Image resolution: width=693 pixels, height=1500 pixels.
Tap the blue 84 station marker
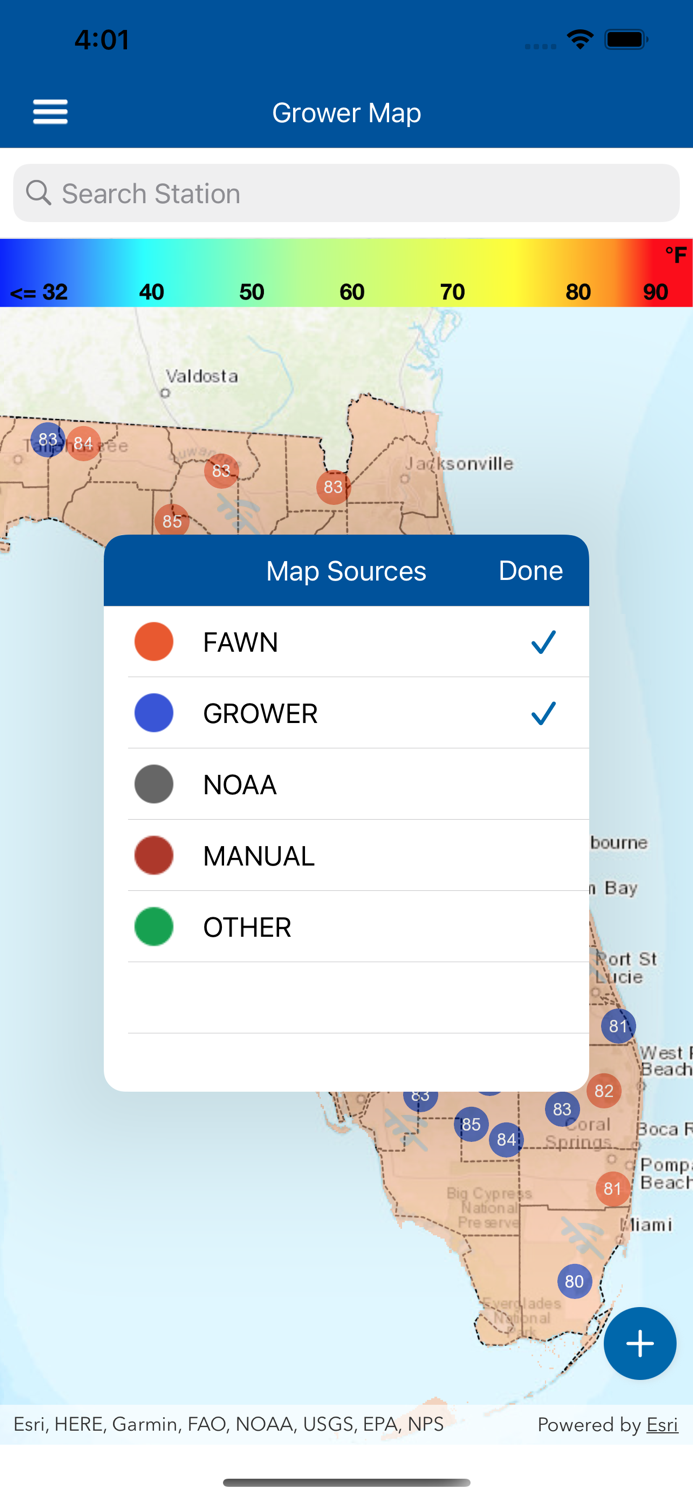(506, 1140)
